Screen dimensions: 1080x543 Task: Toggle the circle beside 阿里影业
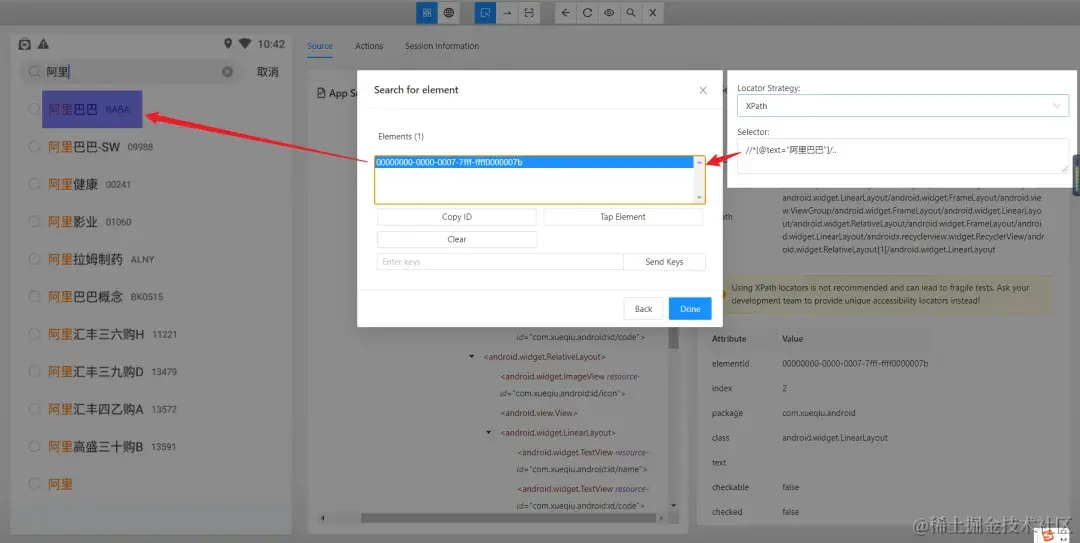pos(34,221)
